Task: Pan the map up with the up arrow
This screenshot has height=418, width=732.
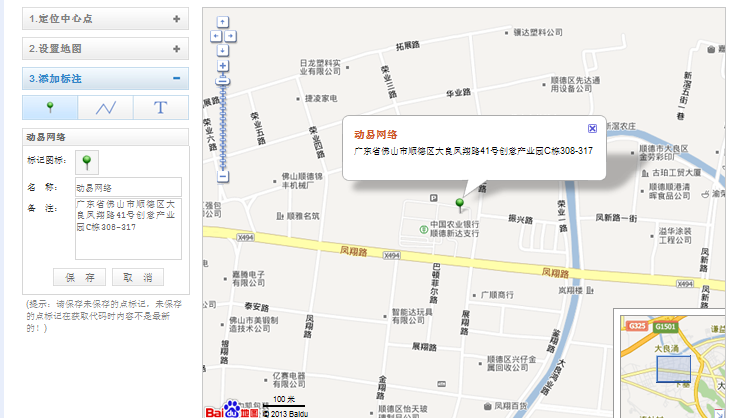Action: tap(223, 22)
